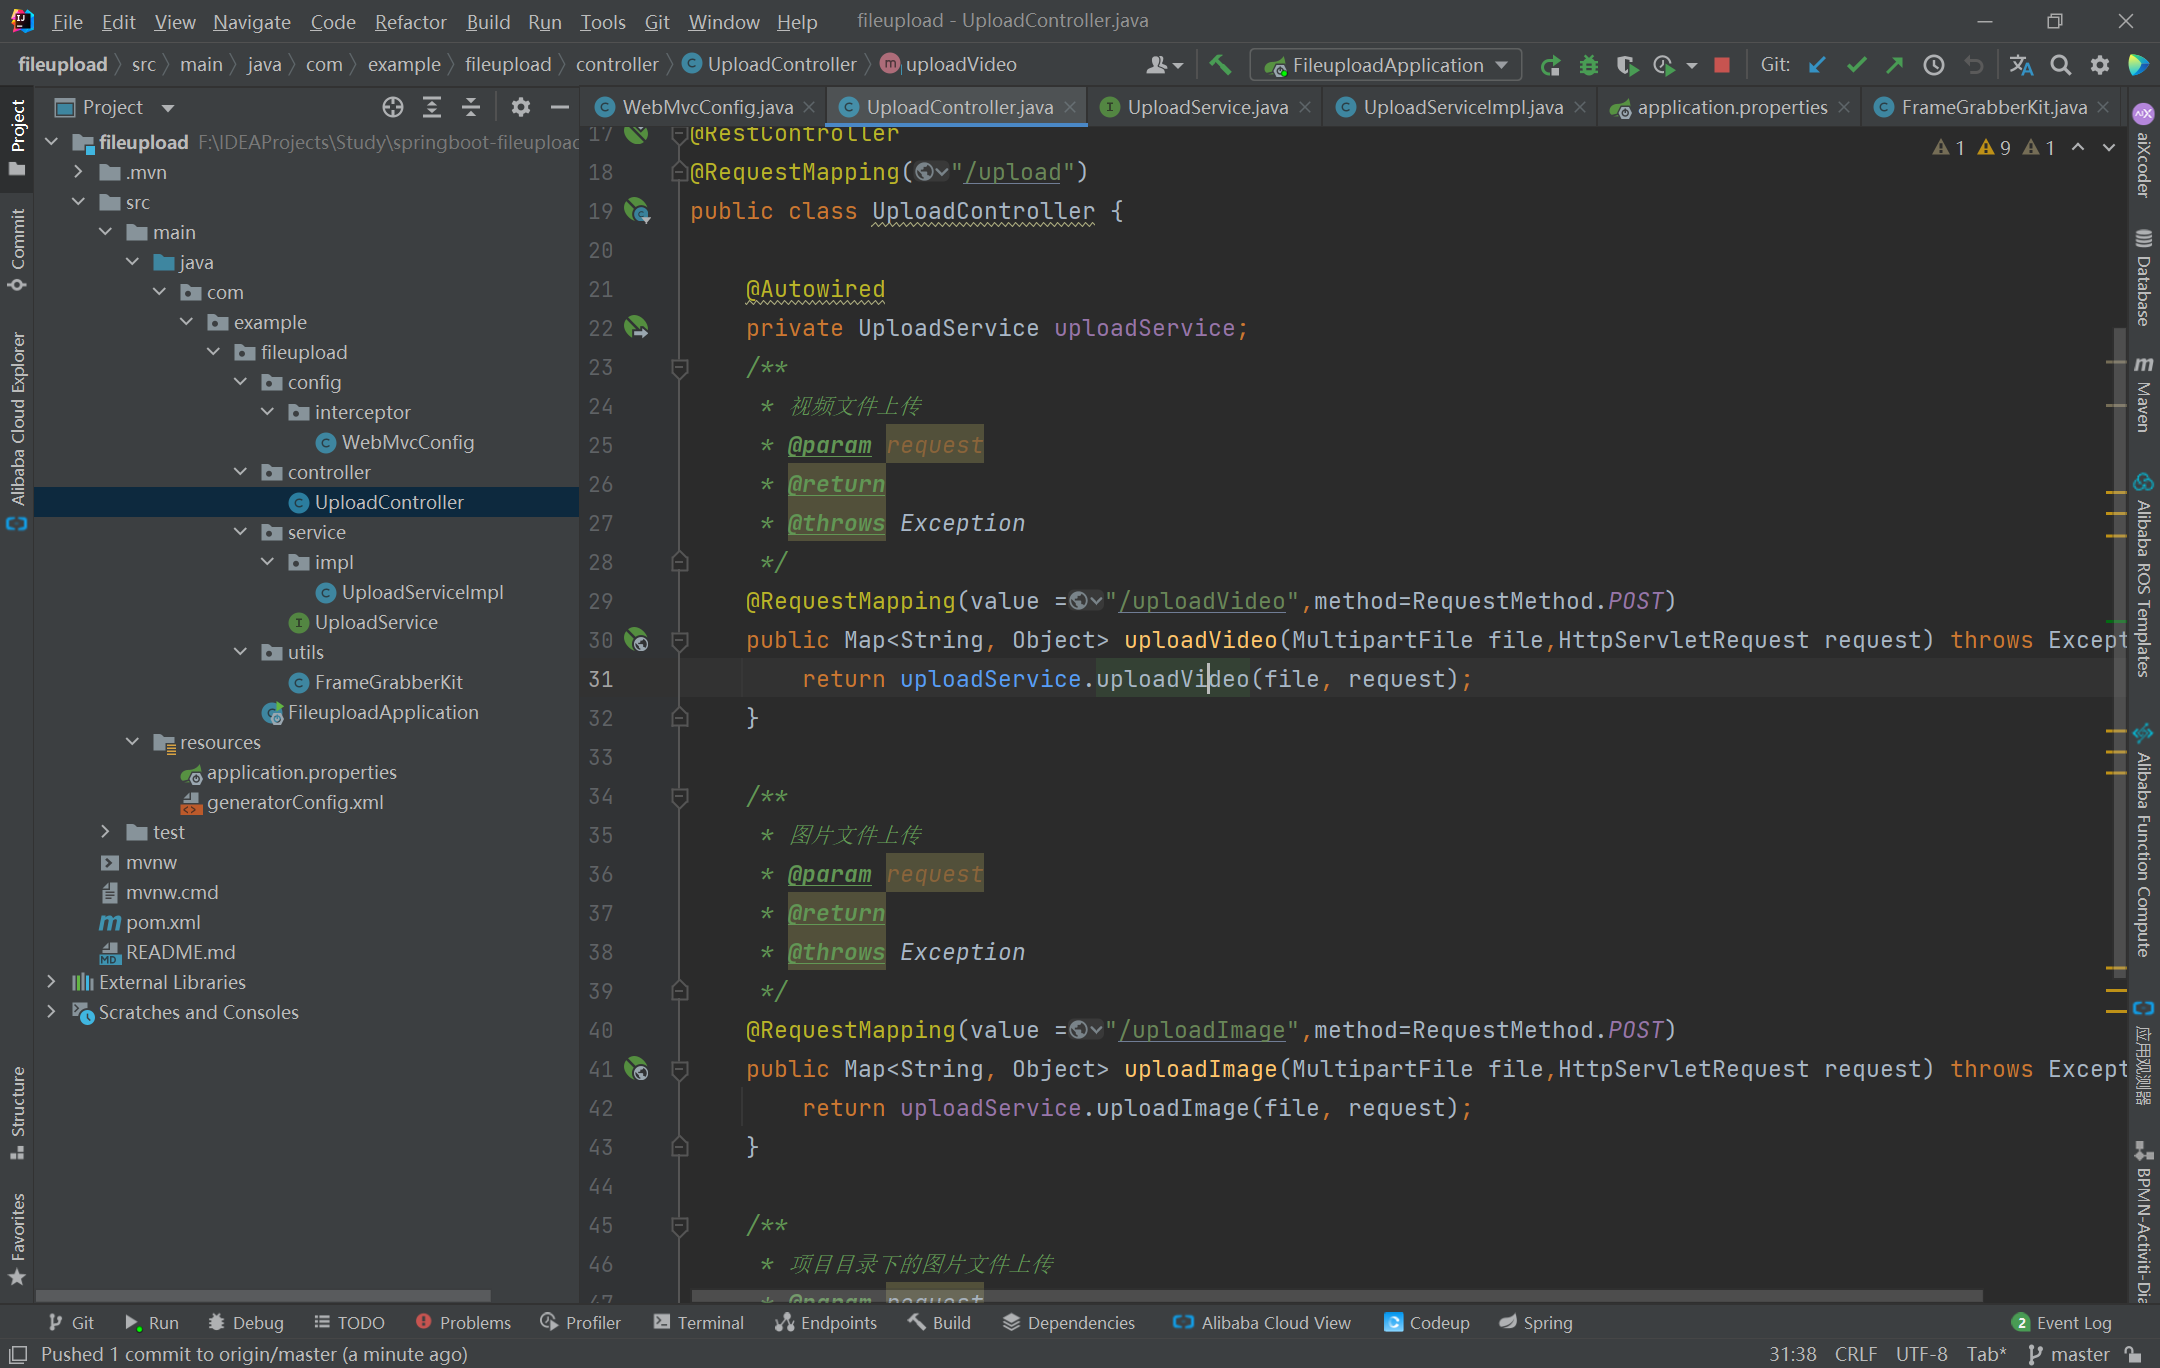Screen dimensions: 2160x1368
Task: Click Select Opened File crosshair icon
Action: pos(393,107)
